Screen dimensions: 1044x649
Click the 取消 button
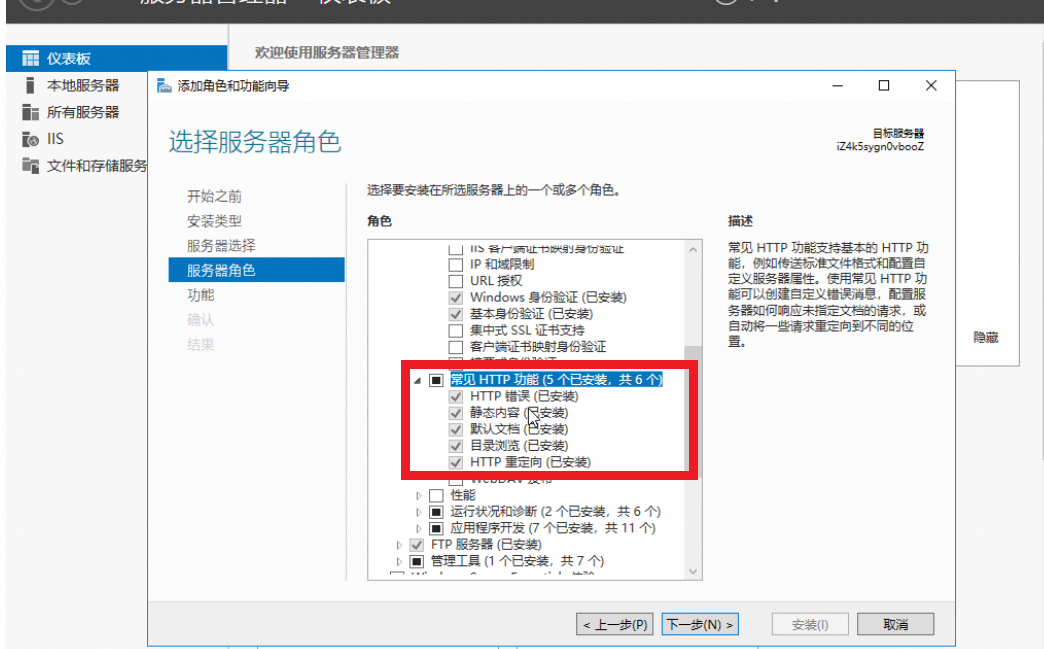[x=896, y=624]
